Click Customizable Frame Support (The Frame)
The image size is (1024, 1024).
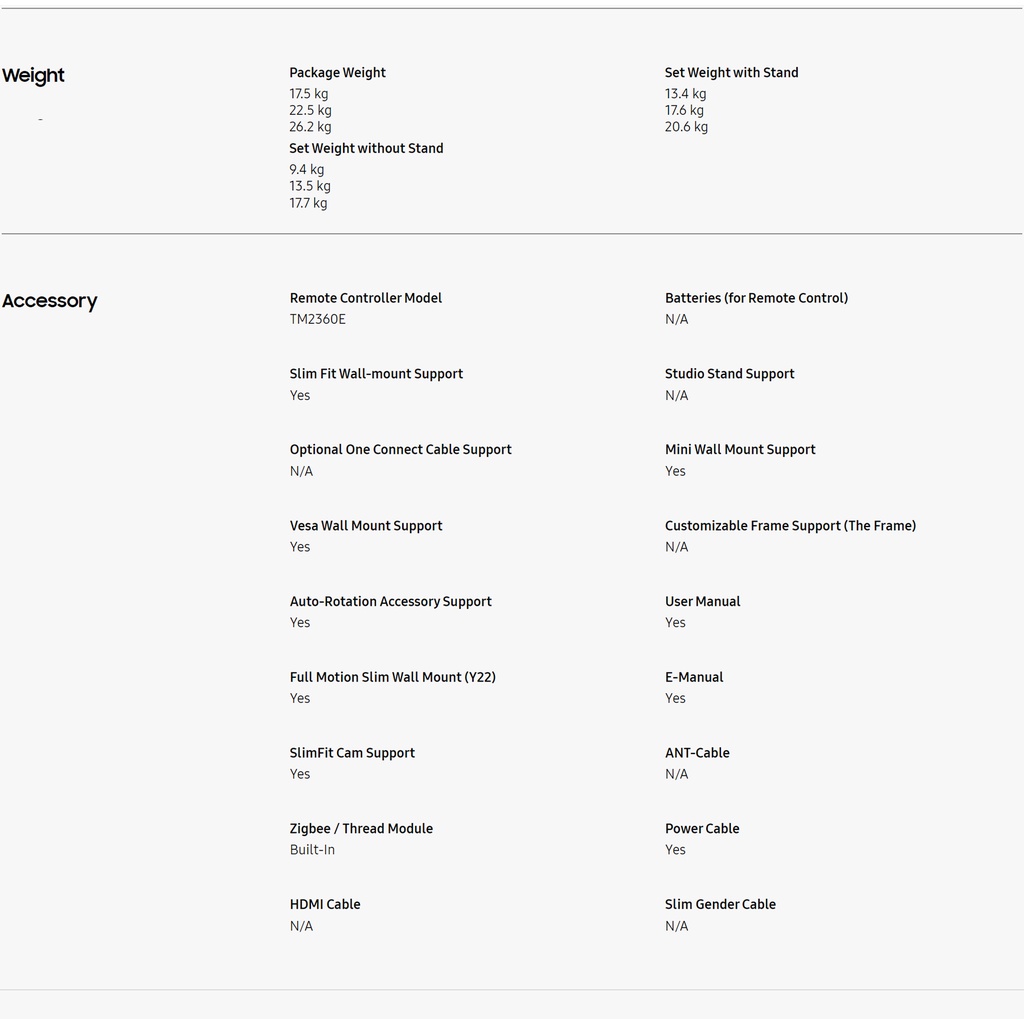click(790, 526)
